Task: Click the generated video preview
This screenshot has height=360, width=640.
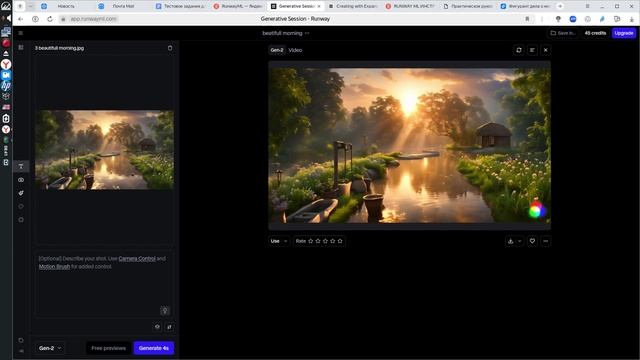Action: click(x=409, y=145)
